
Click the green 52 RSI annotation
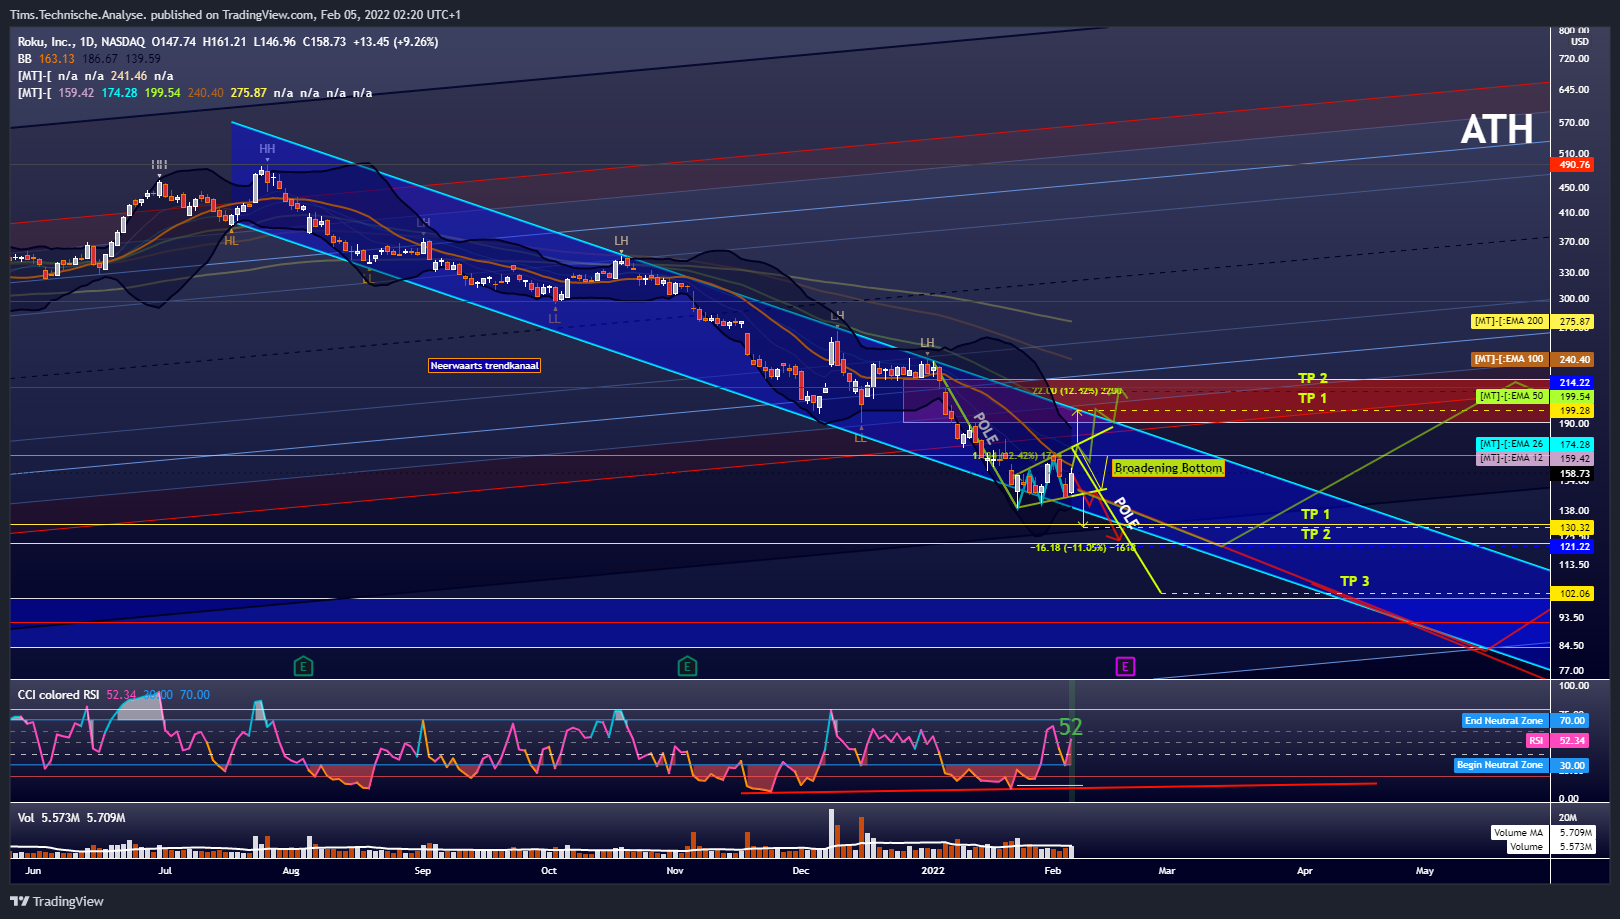(1071, 727)
